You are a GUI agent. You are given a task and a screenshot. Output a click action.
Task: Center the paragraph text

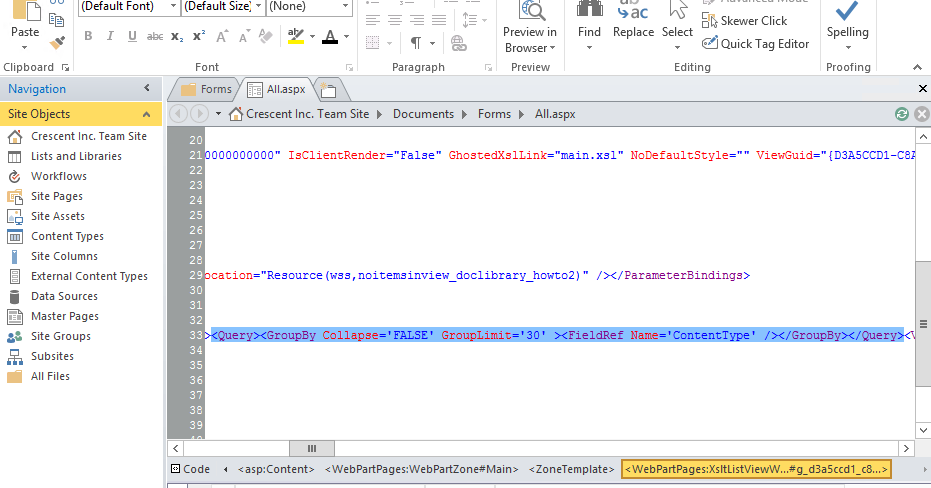(395, 20)
